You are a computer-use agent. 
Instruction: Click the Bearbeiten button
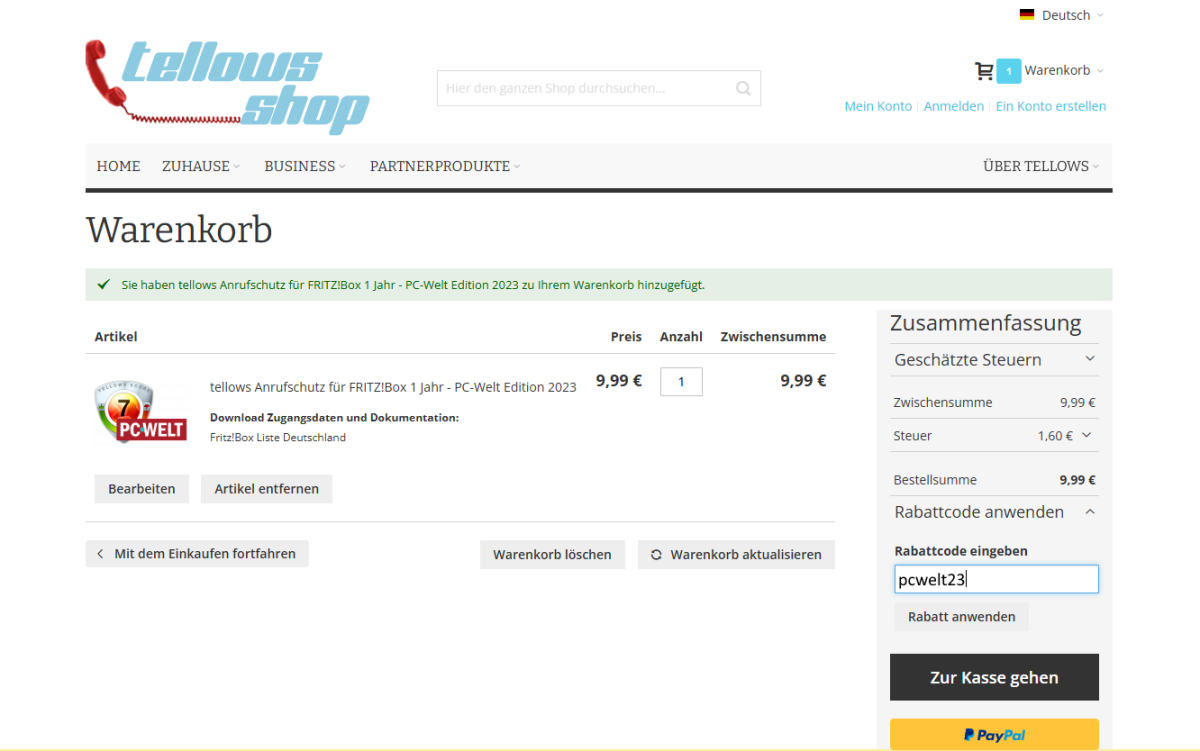click(142, 489)
